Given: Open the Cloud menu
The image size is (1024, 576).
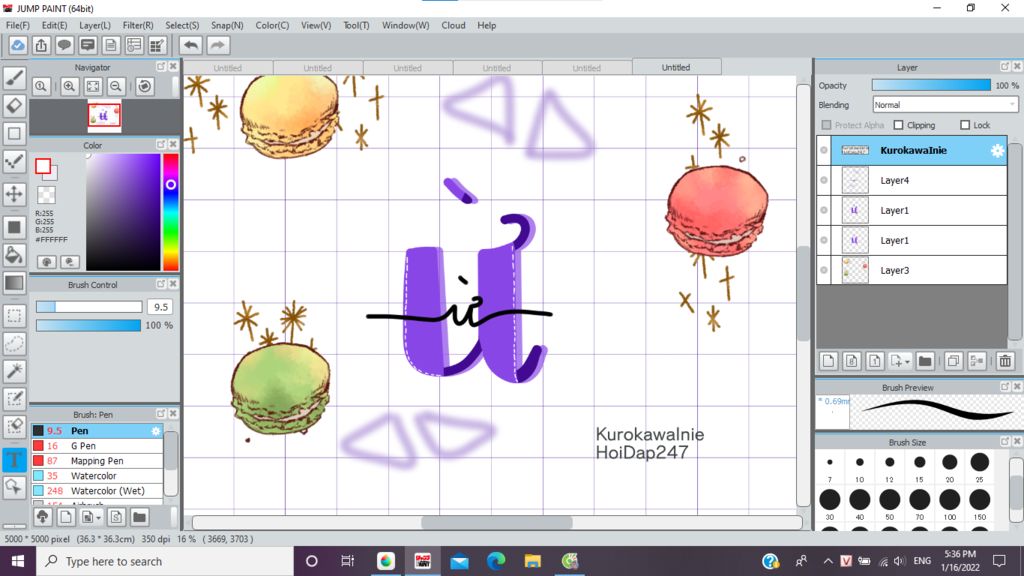Looking at the screenshot, I should click(x=453, y=25).
